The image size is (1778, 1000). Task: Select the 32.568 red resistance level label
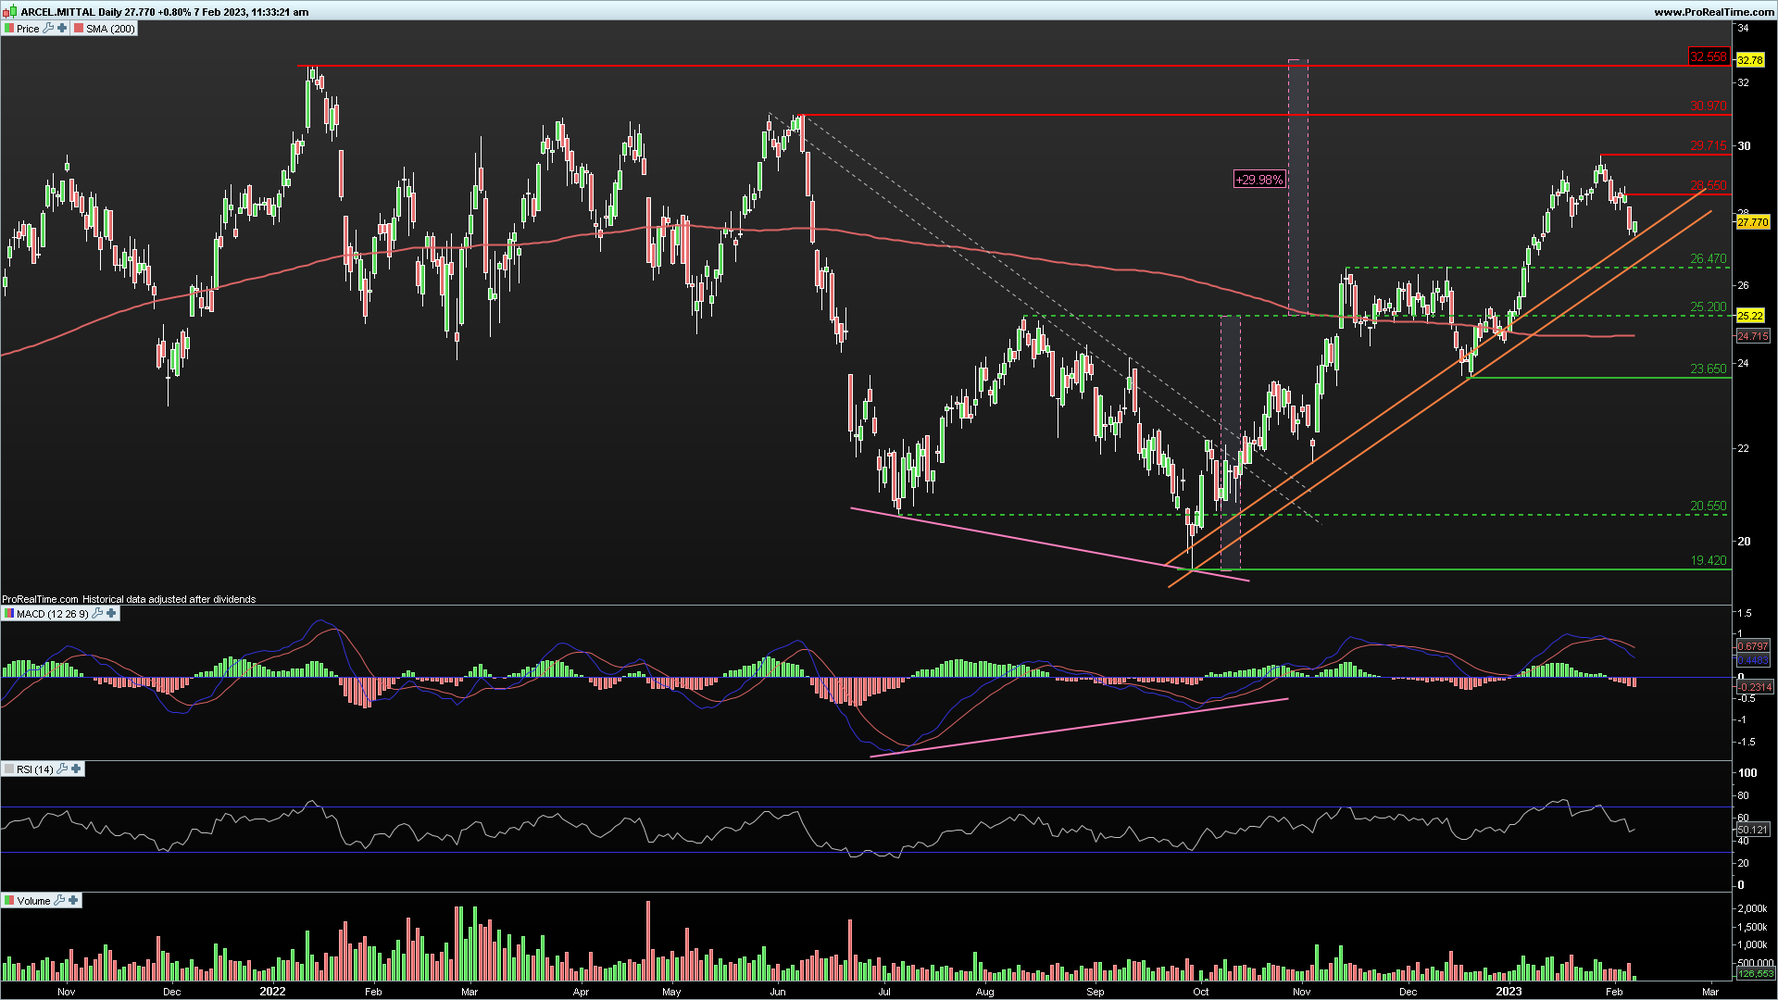(x=1708, y=56)
